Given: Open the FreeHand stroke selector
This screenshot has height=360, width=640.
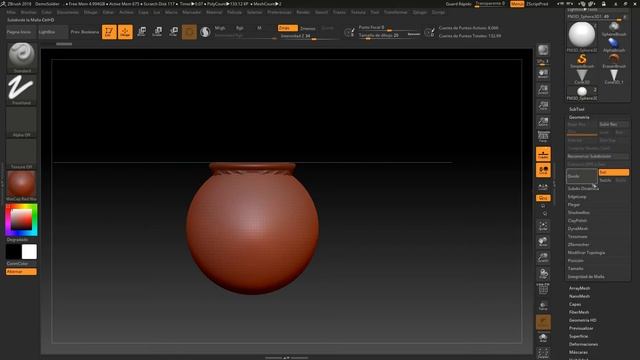Looking at the screenshot, I should 21,89.
